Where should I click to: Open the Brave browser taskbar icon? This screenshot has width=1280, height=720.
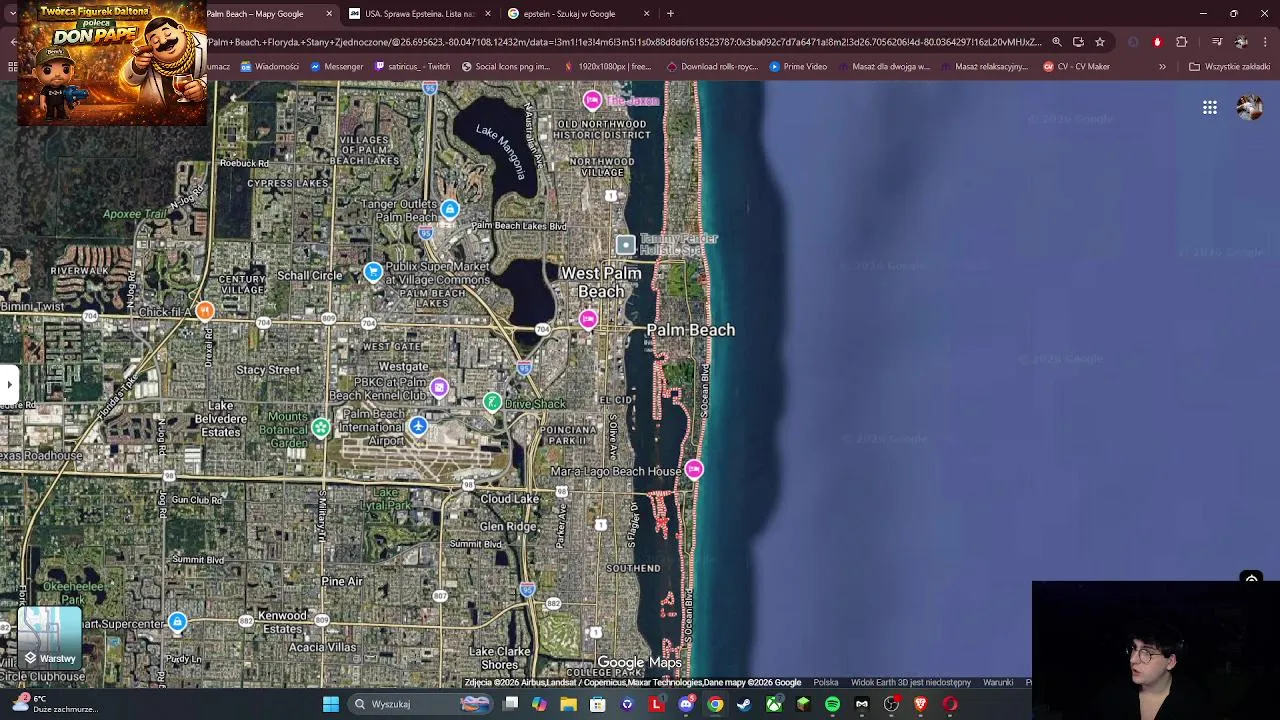coord(920,704)
